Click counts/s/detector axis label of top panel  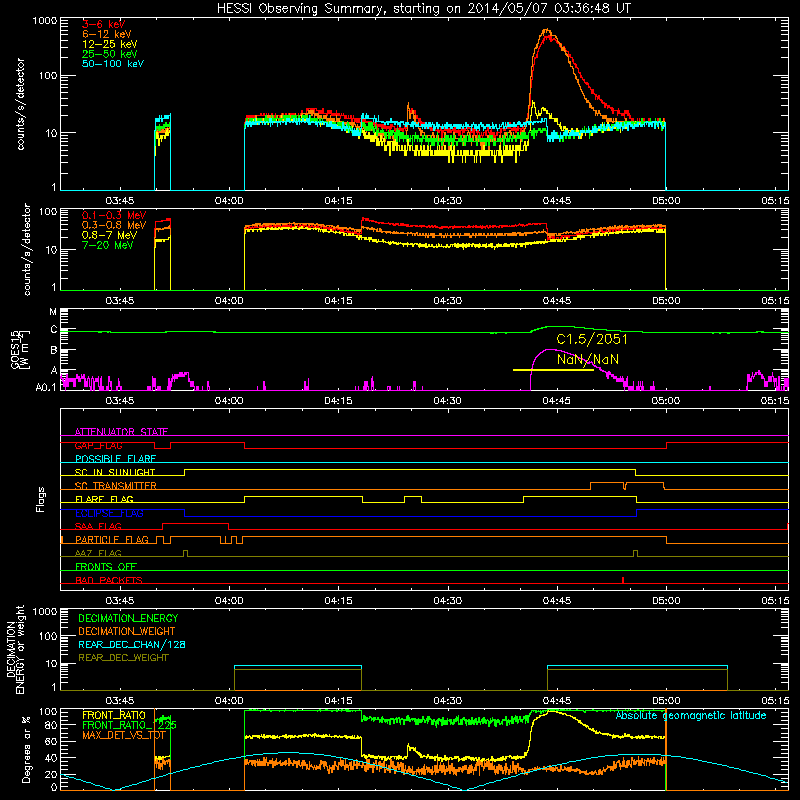[20, 104]
